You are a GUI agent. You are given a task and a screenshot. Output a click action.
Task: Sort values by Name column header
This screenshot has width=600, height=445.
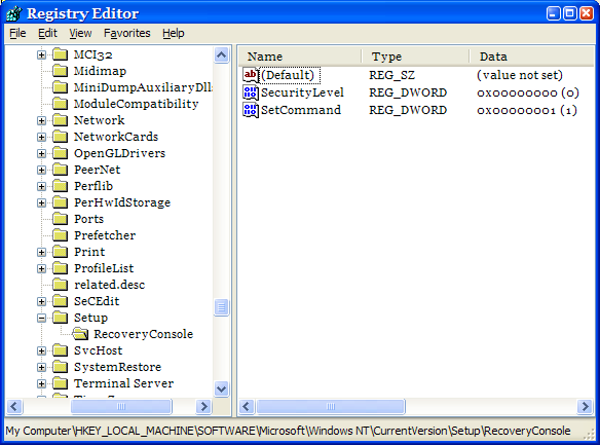300,57
